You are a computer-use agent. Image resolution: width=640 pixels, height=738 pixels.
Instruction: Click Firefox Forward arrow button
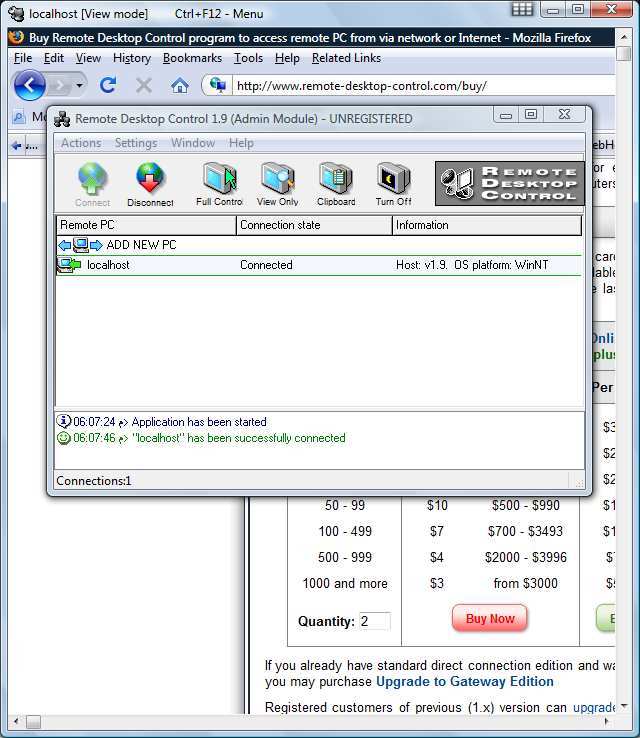60,86
